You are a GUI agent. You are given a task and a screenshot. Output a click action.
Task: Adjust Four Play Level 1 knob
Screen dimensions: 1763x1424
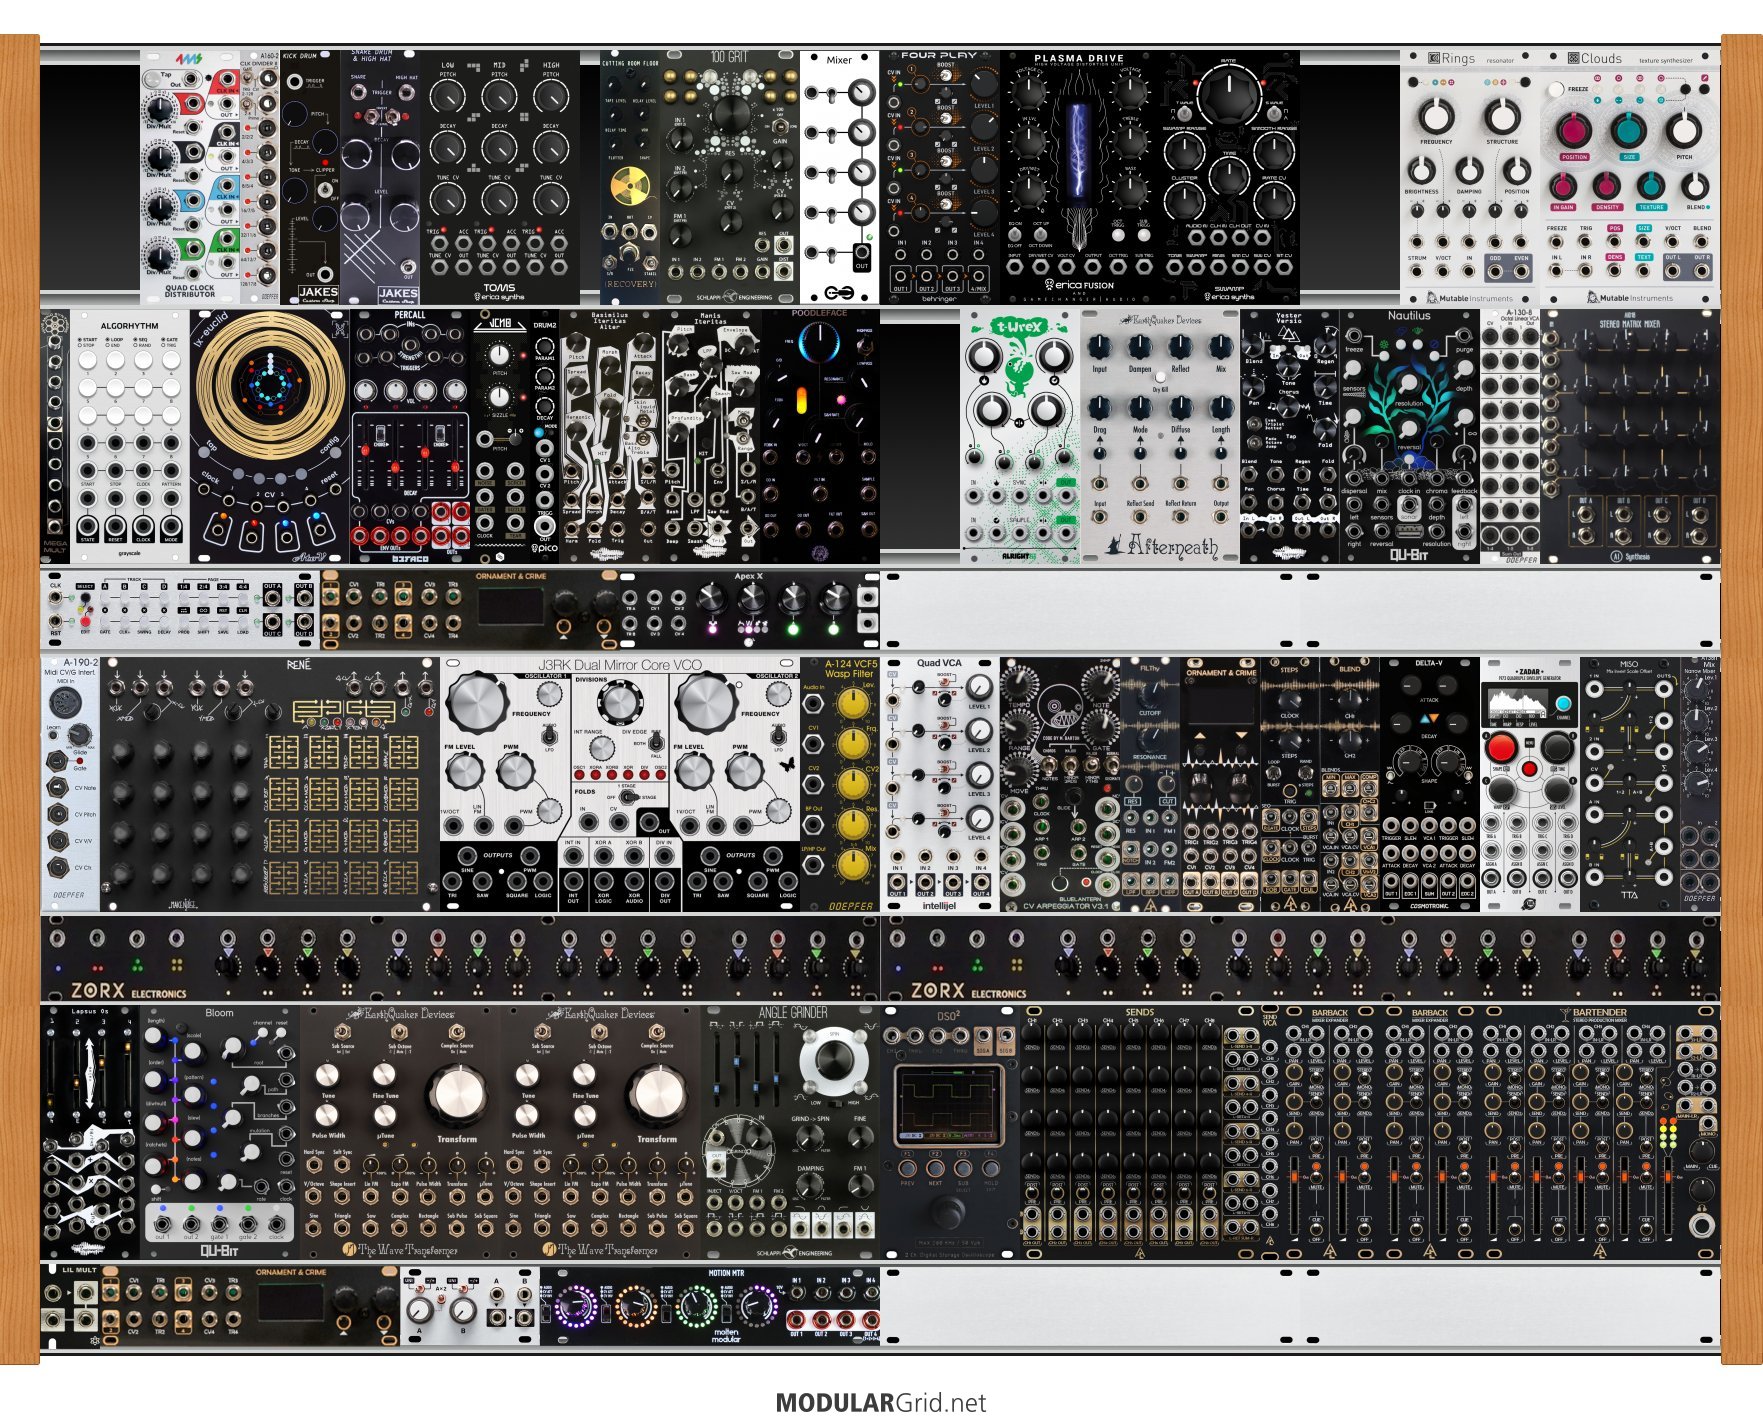point(983,84)
